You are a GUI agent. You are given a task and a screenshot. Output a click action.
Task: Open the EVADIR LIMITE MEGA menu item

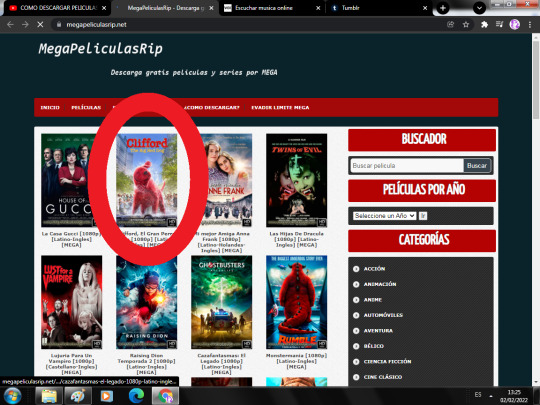pyautogui.click(x=280, y=107)
